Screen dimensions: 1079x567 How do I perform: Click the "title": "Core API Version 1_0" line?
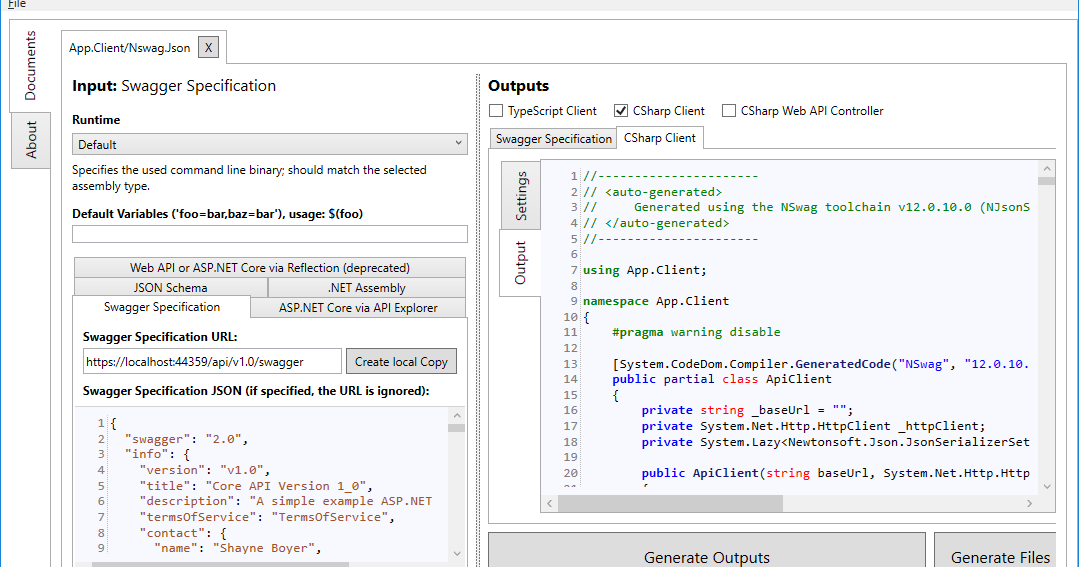coord(256,486)
